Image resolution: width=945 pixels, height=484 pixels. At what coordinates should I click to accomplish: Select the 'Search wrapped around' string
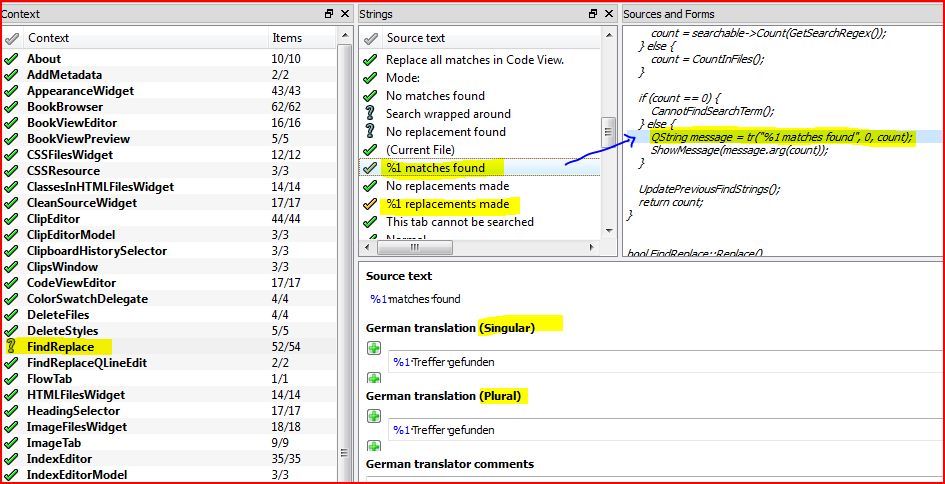click(x=448, y=114)
